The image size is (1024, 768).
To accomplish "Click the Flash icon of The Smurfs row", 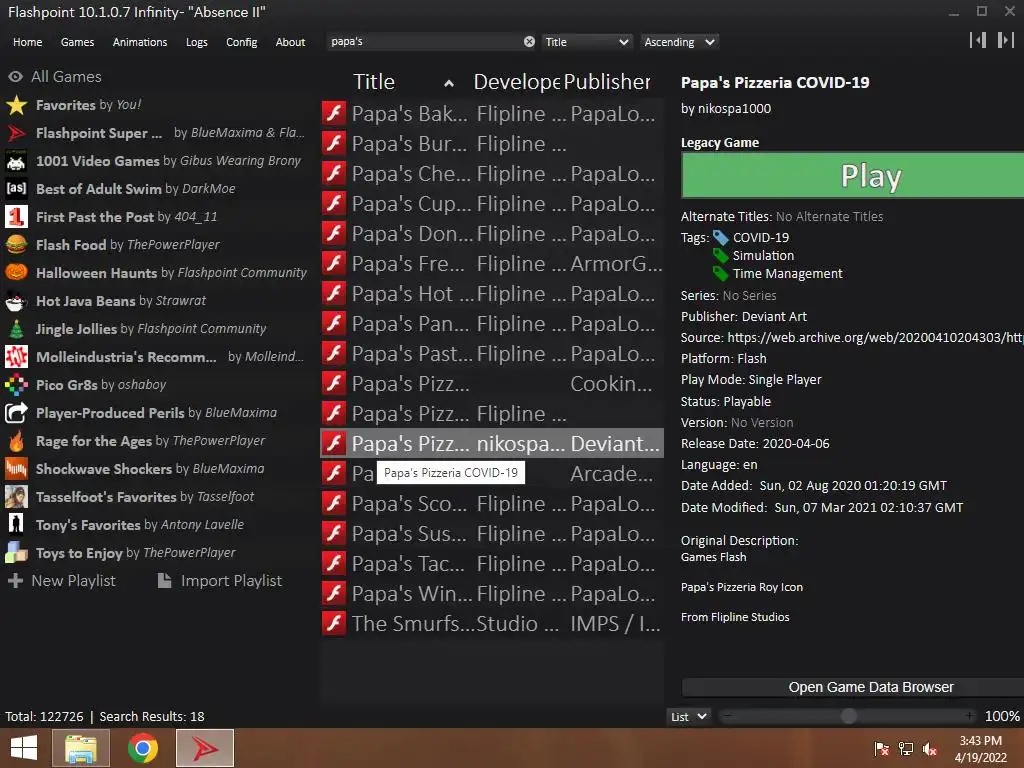I will pyautogui.click(x=334, y=623).
